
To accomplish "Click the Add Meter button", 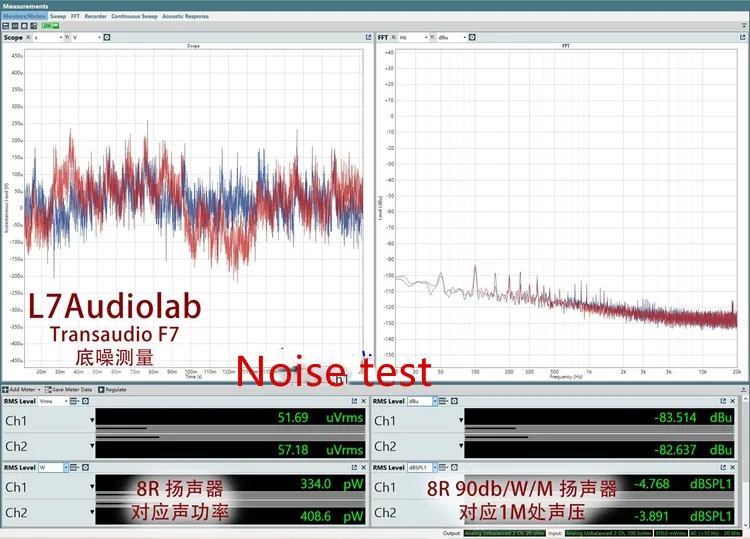I will [22, 390].
